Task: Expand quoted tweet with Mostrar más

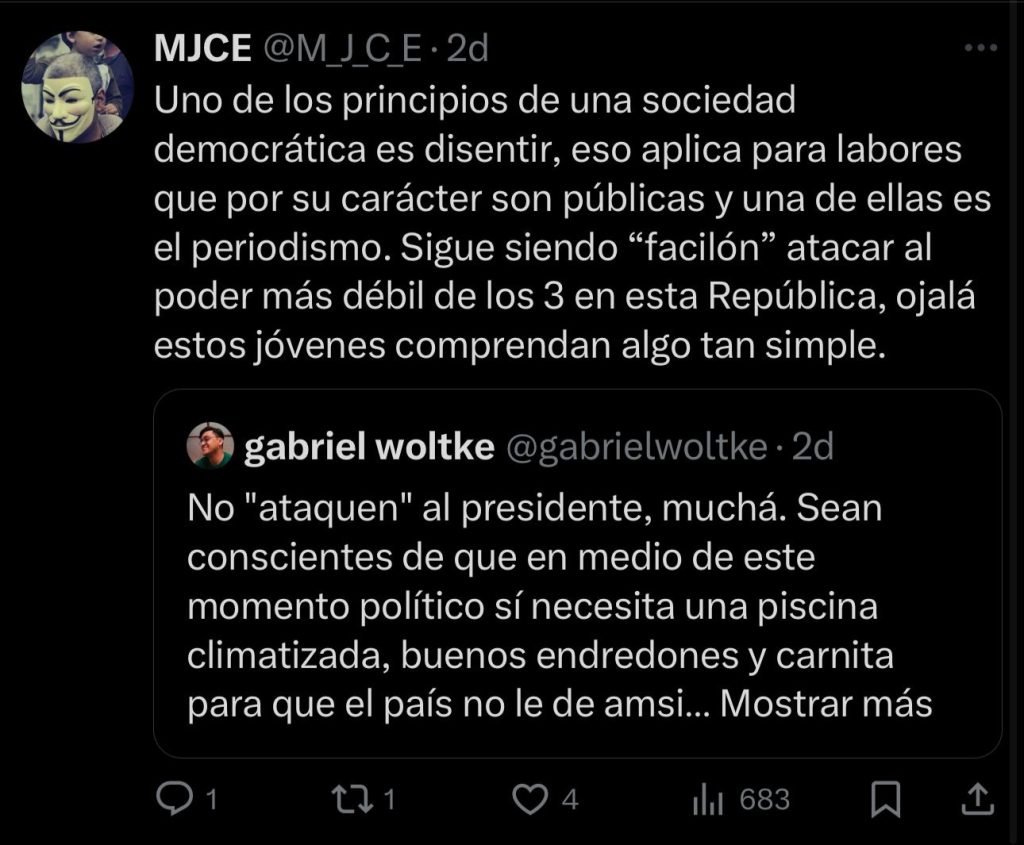Action: click(826, 703)
